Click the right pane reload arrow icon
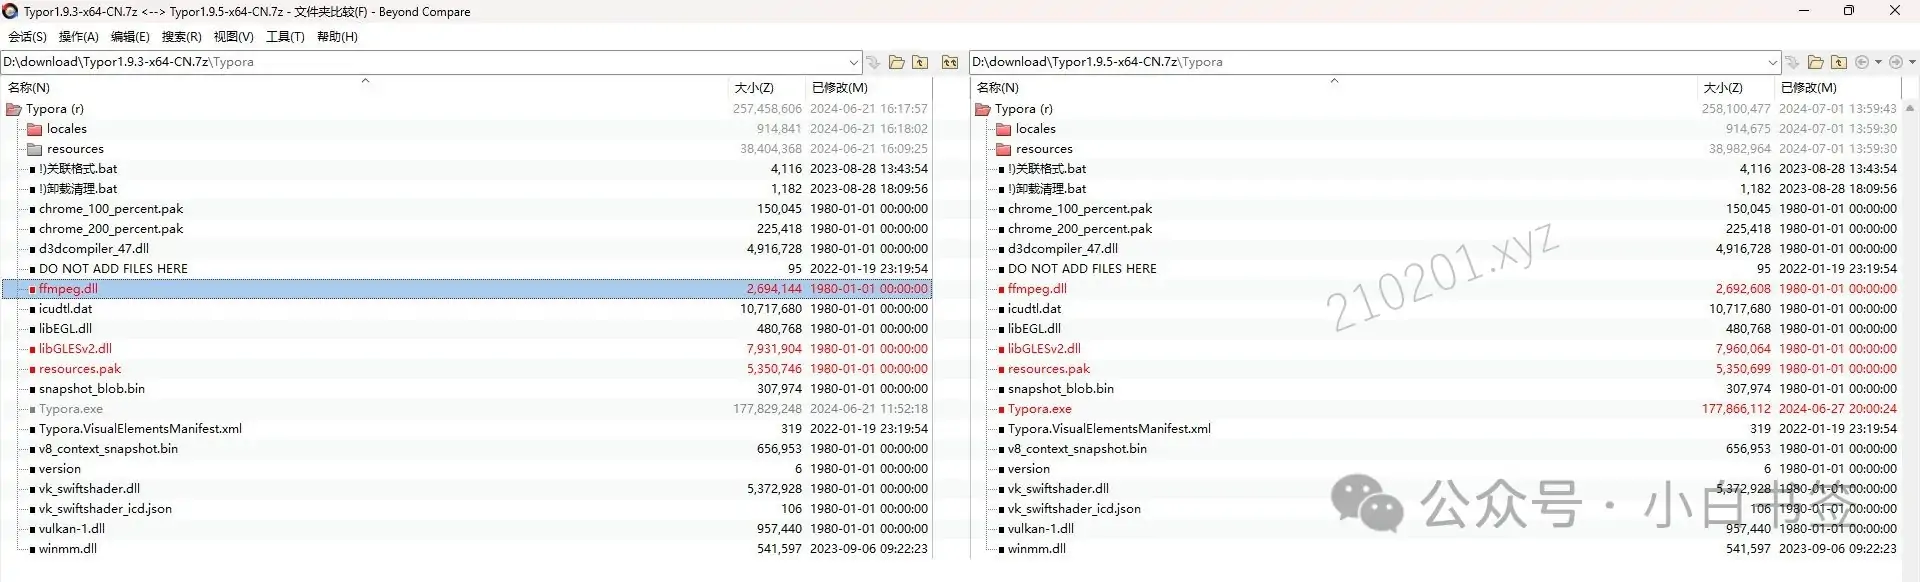Screen dimensions: 1920x582 click(x=1792, y=62)
